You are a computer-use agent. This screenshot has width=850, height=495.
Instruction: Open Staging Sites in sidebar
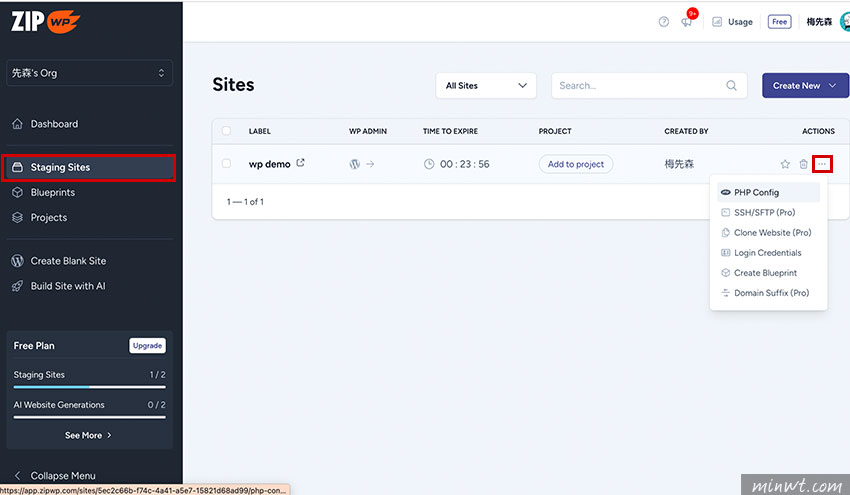[89, 167]
